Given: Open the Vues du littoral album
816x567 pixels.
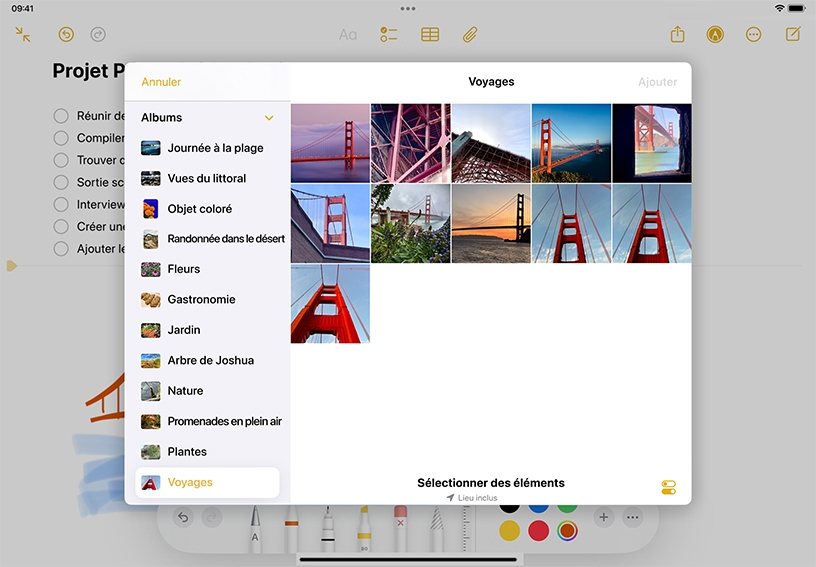Looking at the screenshot, I should point(208,178).
